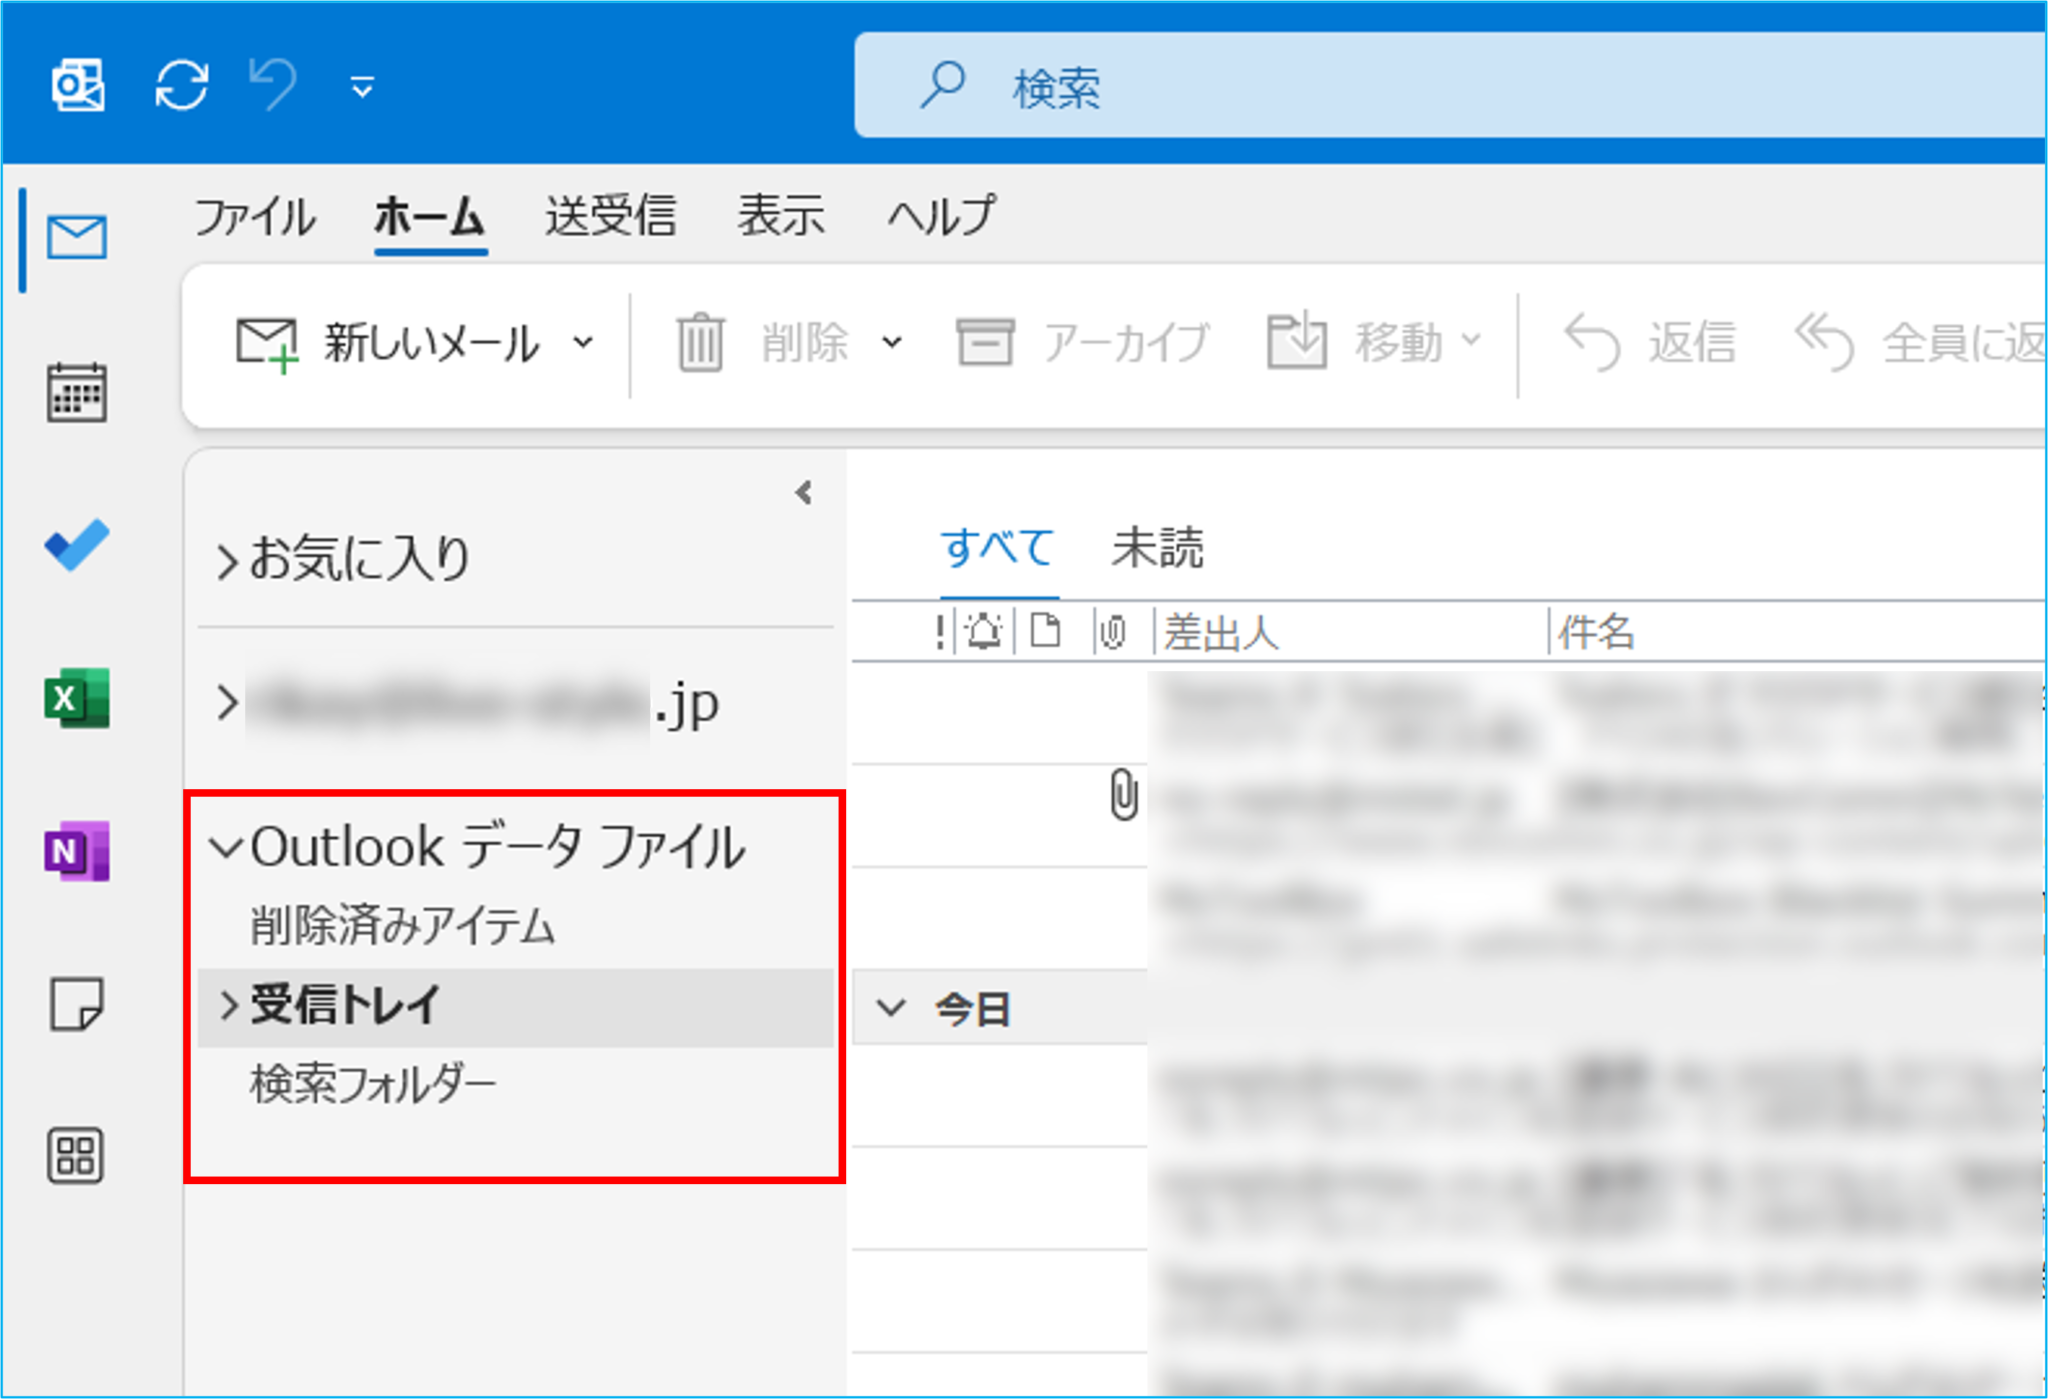
Task: Switch to the 送受信 tab
Action: pos(610,217)
